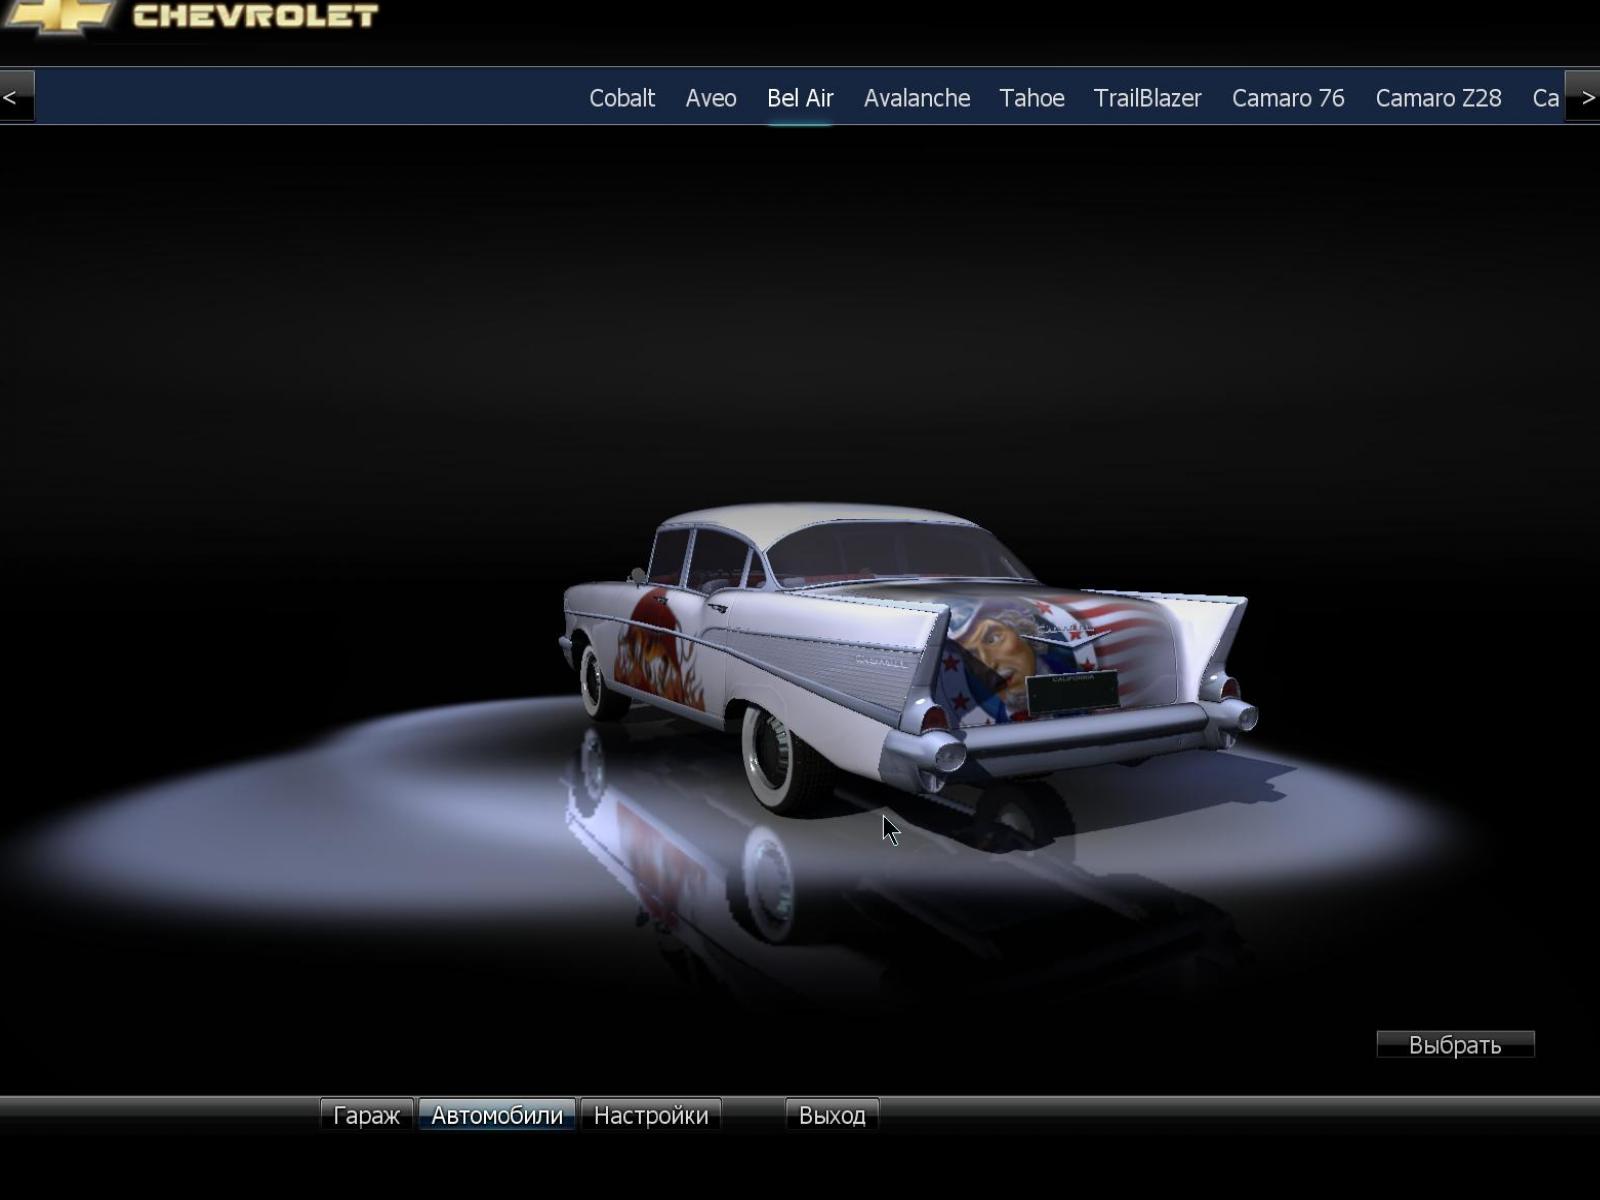This screenshot has width=1600, height=1200.
Task: Click the Выход exit button
Action: (831, 1115)
